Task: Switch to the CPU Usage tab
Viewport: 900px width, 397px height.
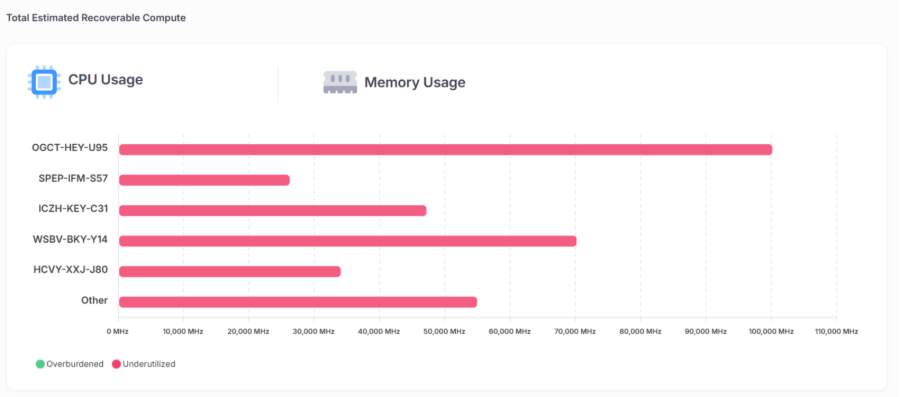Action: coord(85,81)
